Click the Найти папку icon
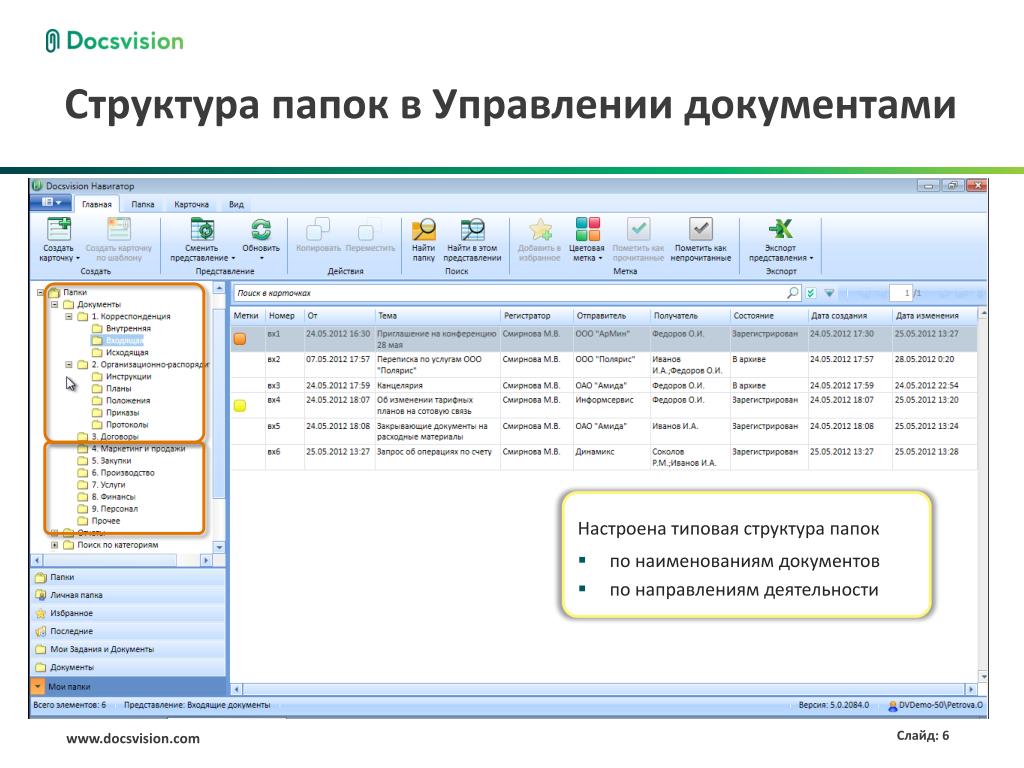The width and height of the screenshot is (1024, 768). click(x=424, y=229)
